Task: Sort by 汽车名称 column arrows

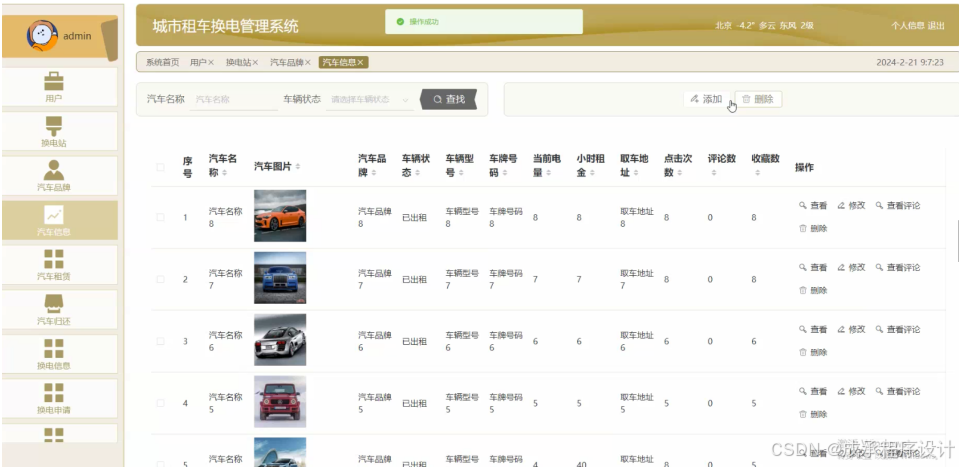Action: pos(224,174)
